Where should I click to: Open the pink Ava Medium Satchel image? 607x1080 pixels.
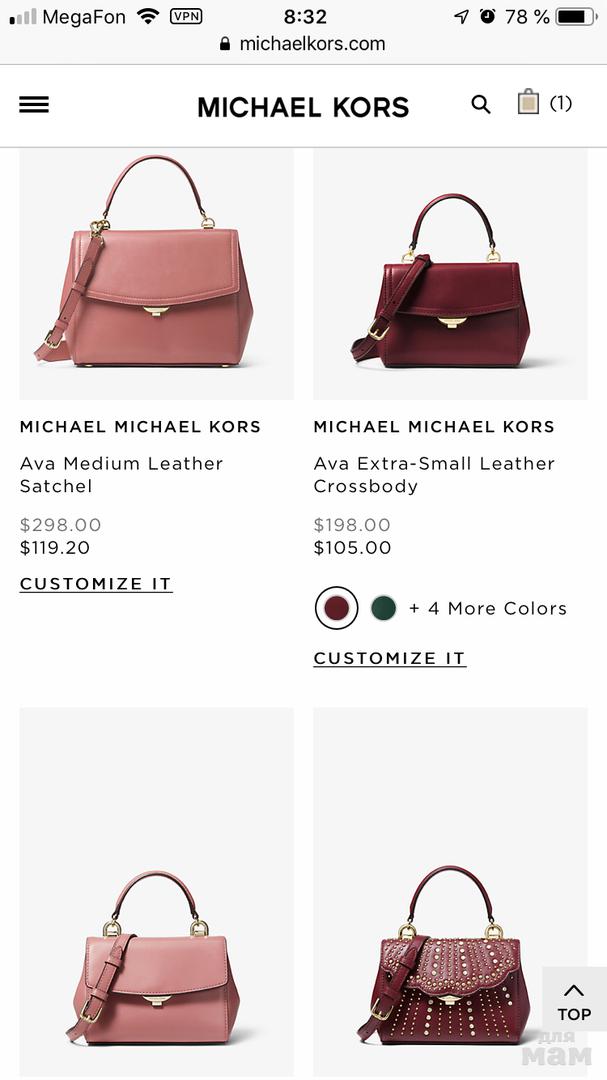pyautogui.click(x=156, y=274)
